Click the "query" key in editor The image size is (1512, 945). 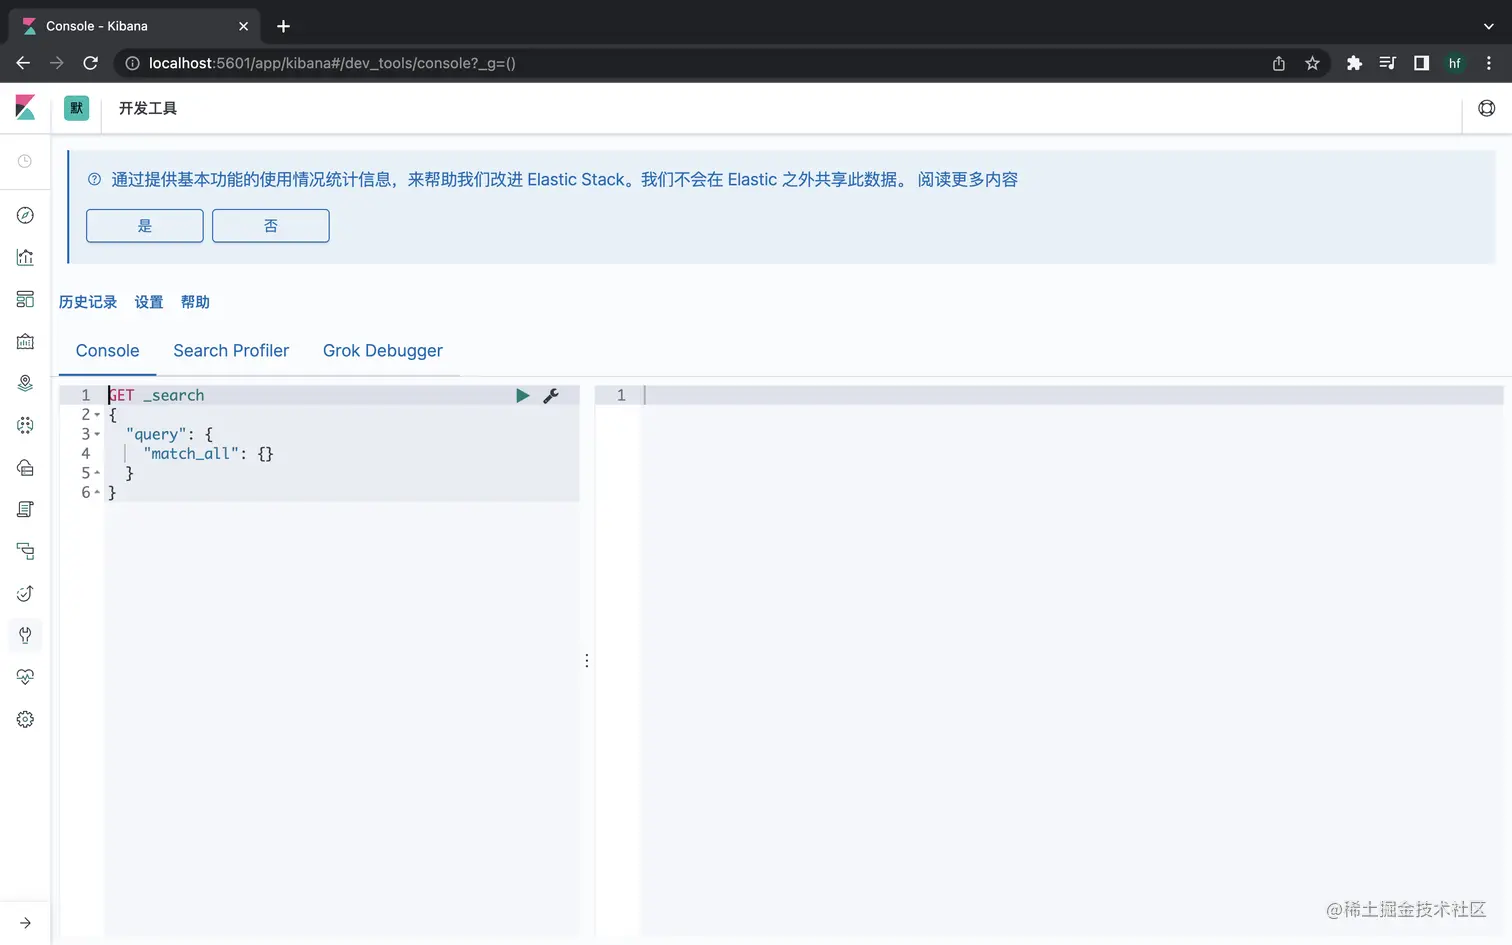pyautogui.click(x=157, y=435)
